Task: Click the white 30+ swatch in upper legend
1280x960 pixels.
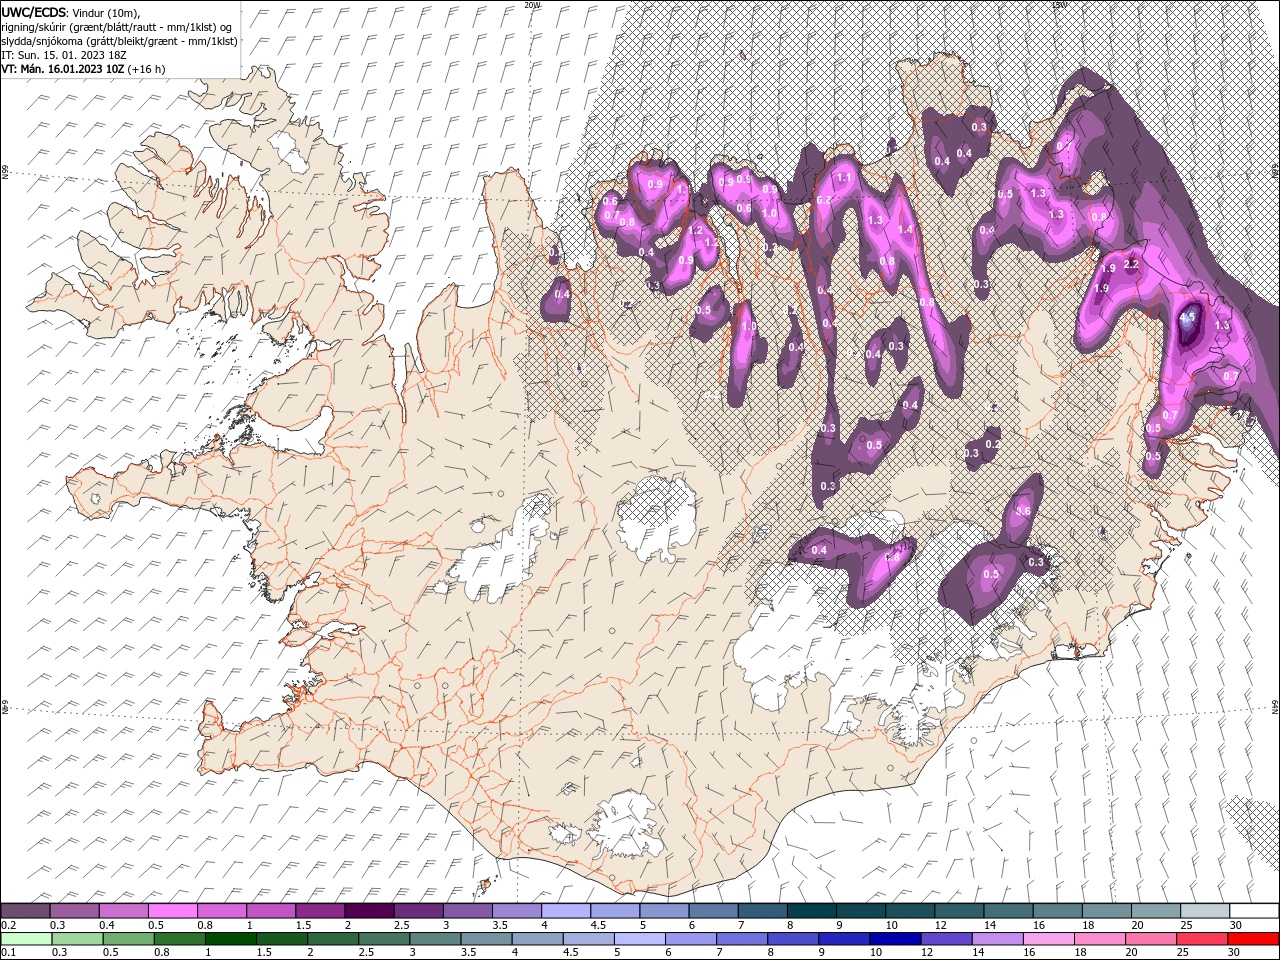Action: pyautogui.click(x=1254, y=911)
